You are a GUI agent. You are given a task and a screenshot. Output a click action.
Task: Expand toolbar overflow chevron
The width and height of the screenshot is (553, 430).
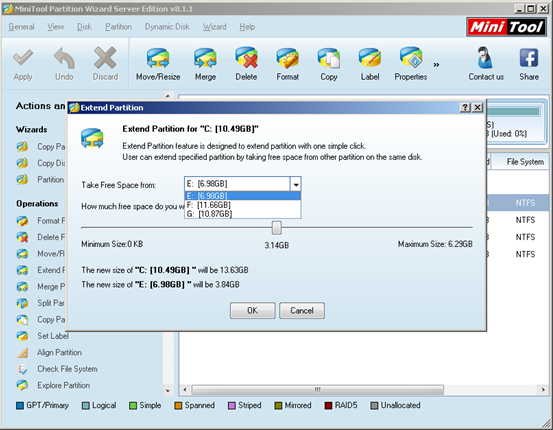point(436,65)
